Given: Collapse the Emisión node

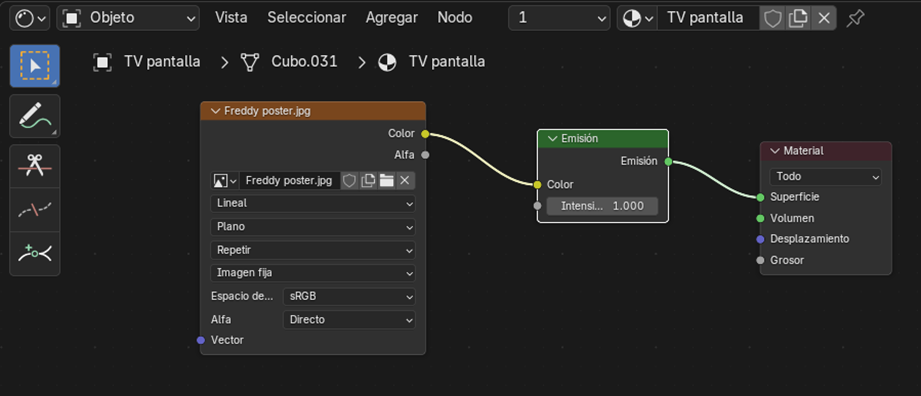Looking at the screenshot, I should [552, 139].
